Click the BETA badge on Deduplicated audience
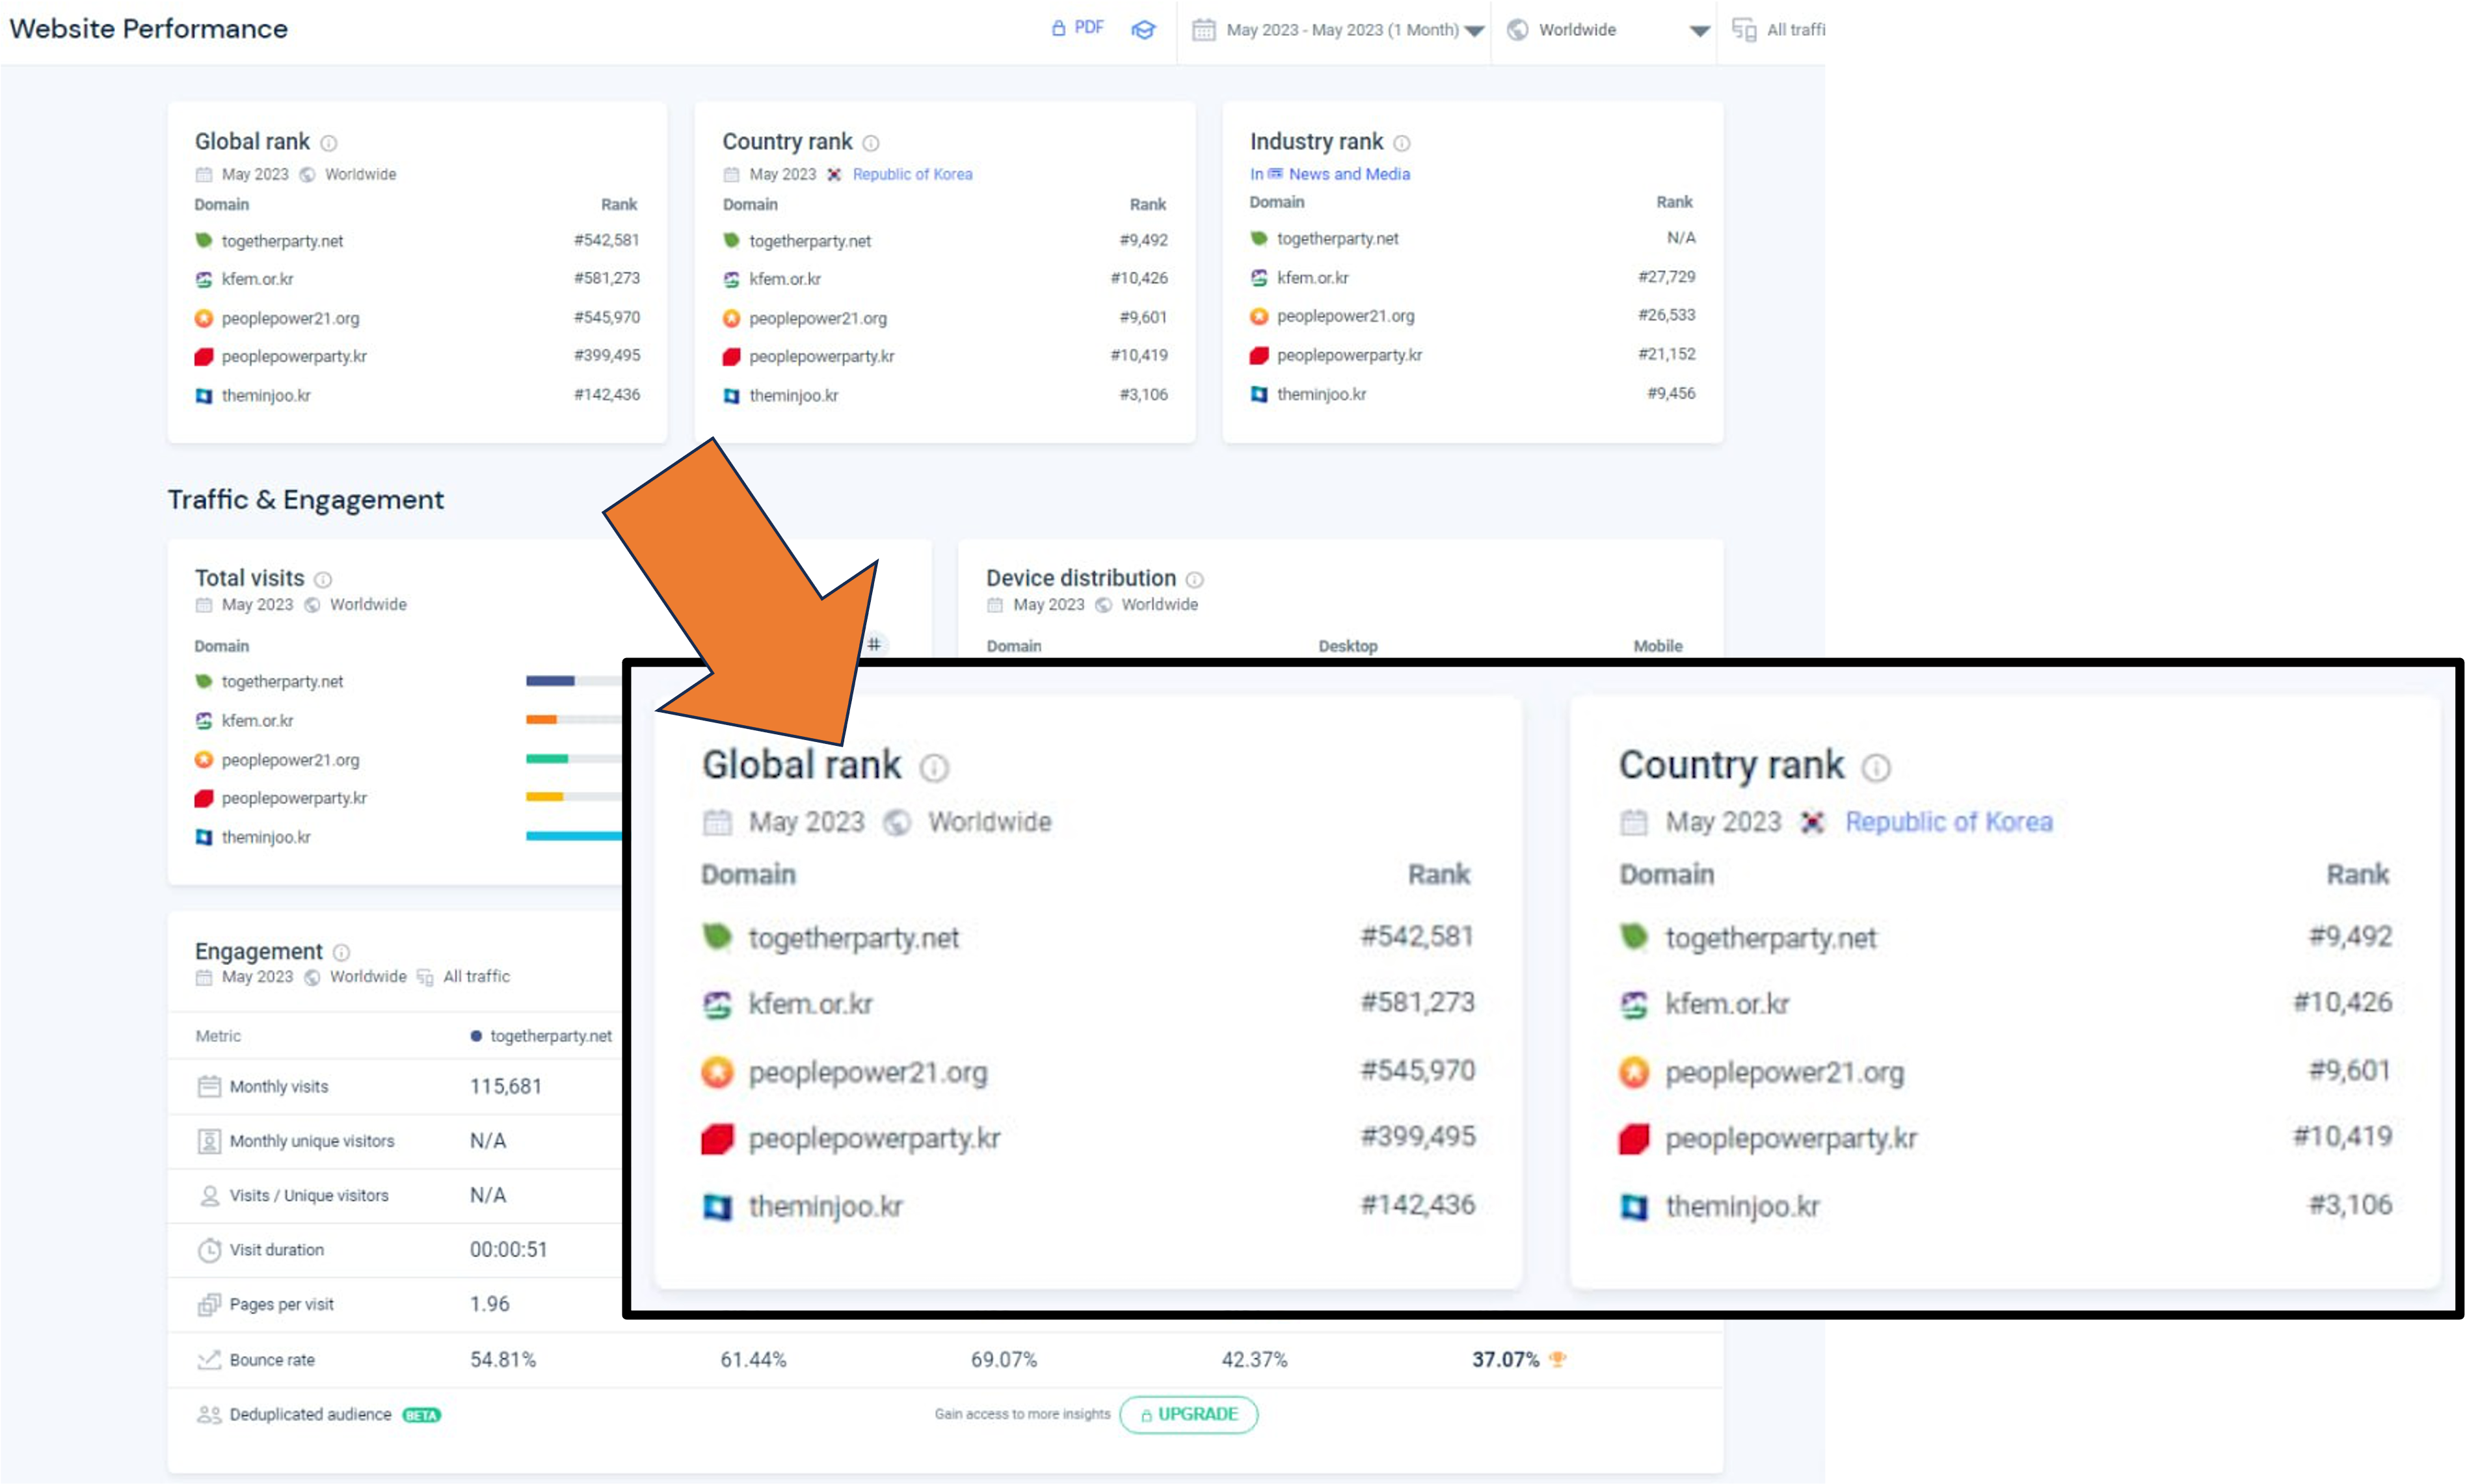Image resolution: width=2465 pixels, height=1484 pixels. point(421,1415)
